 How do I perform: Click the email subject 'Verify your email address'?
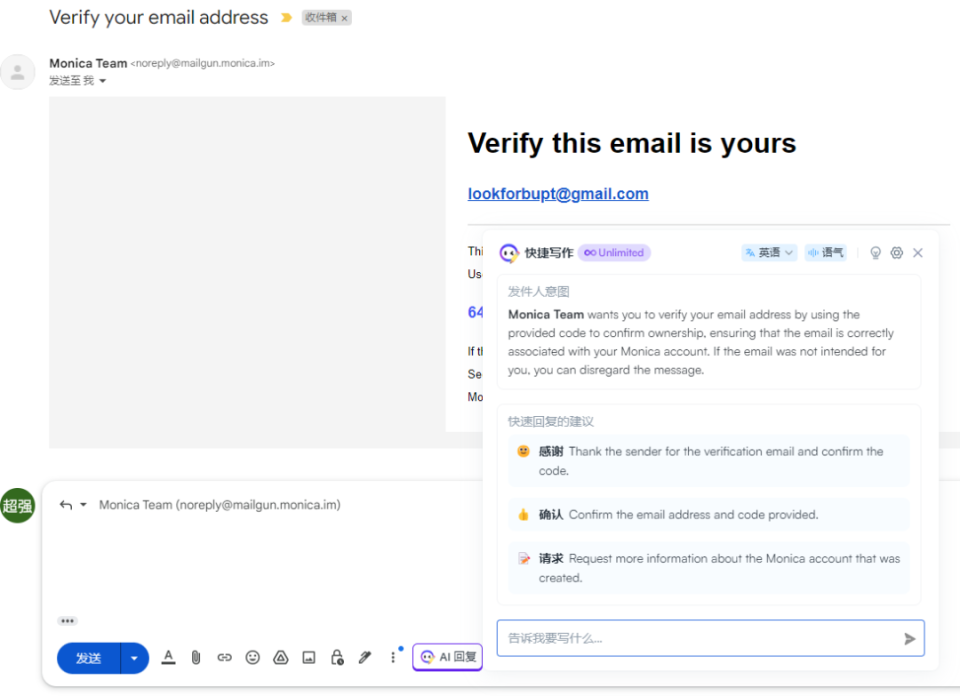159,17
